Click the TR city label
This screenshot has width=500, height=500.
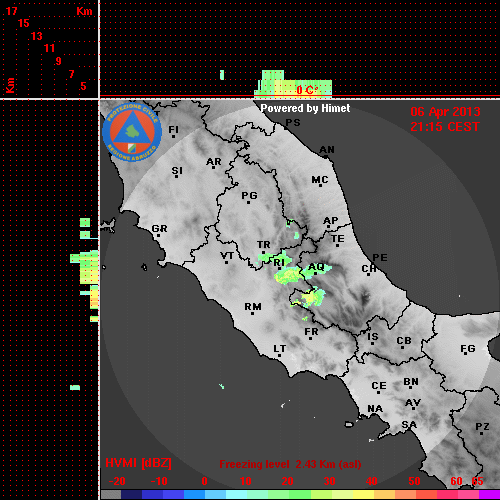(264, 245)
